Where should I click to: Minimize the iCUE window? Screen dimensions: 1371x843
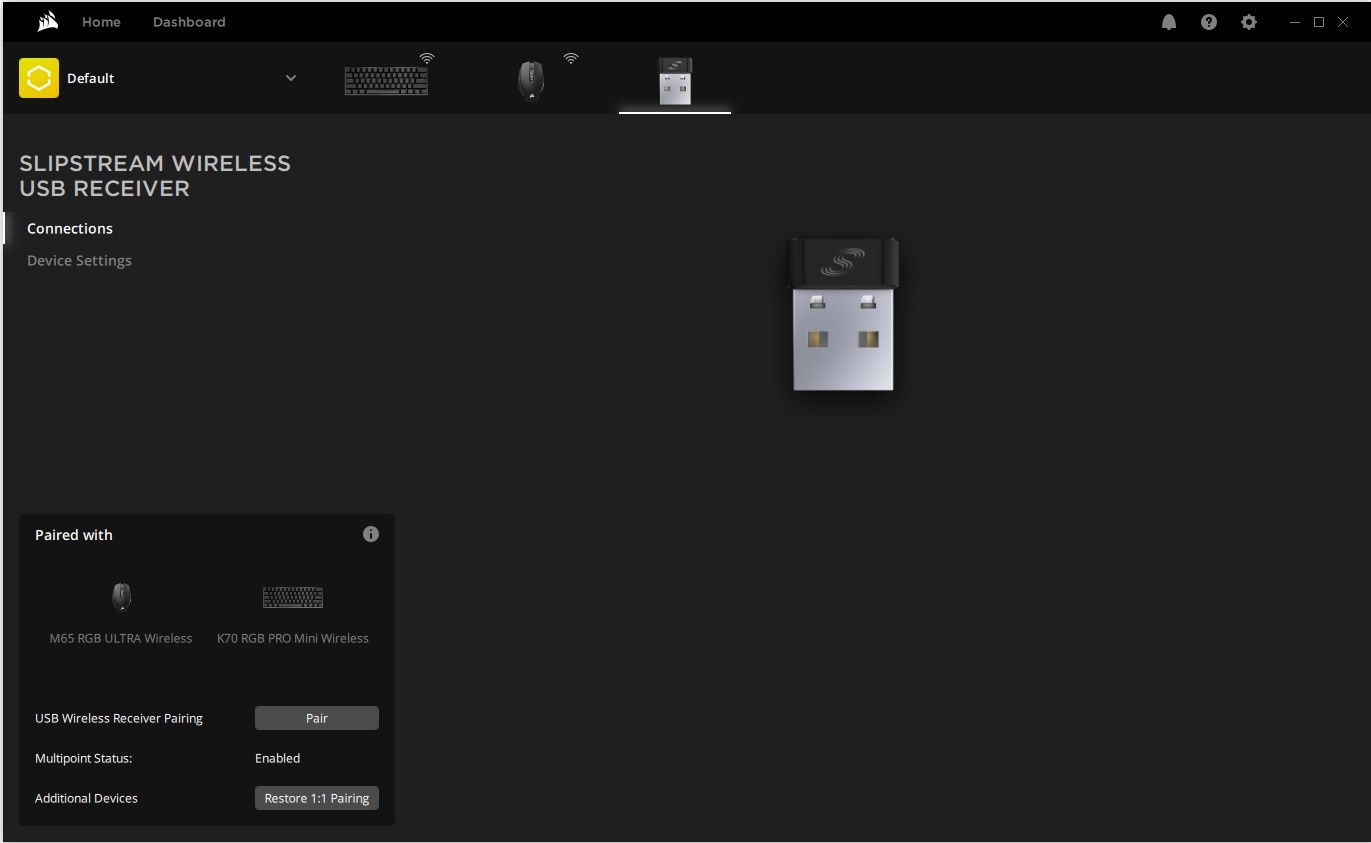click(1295, 22)
